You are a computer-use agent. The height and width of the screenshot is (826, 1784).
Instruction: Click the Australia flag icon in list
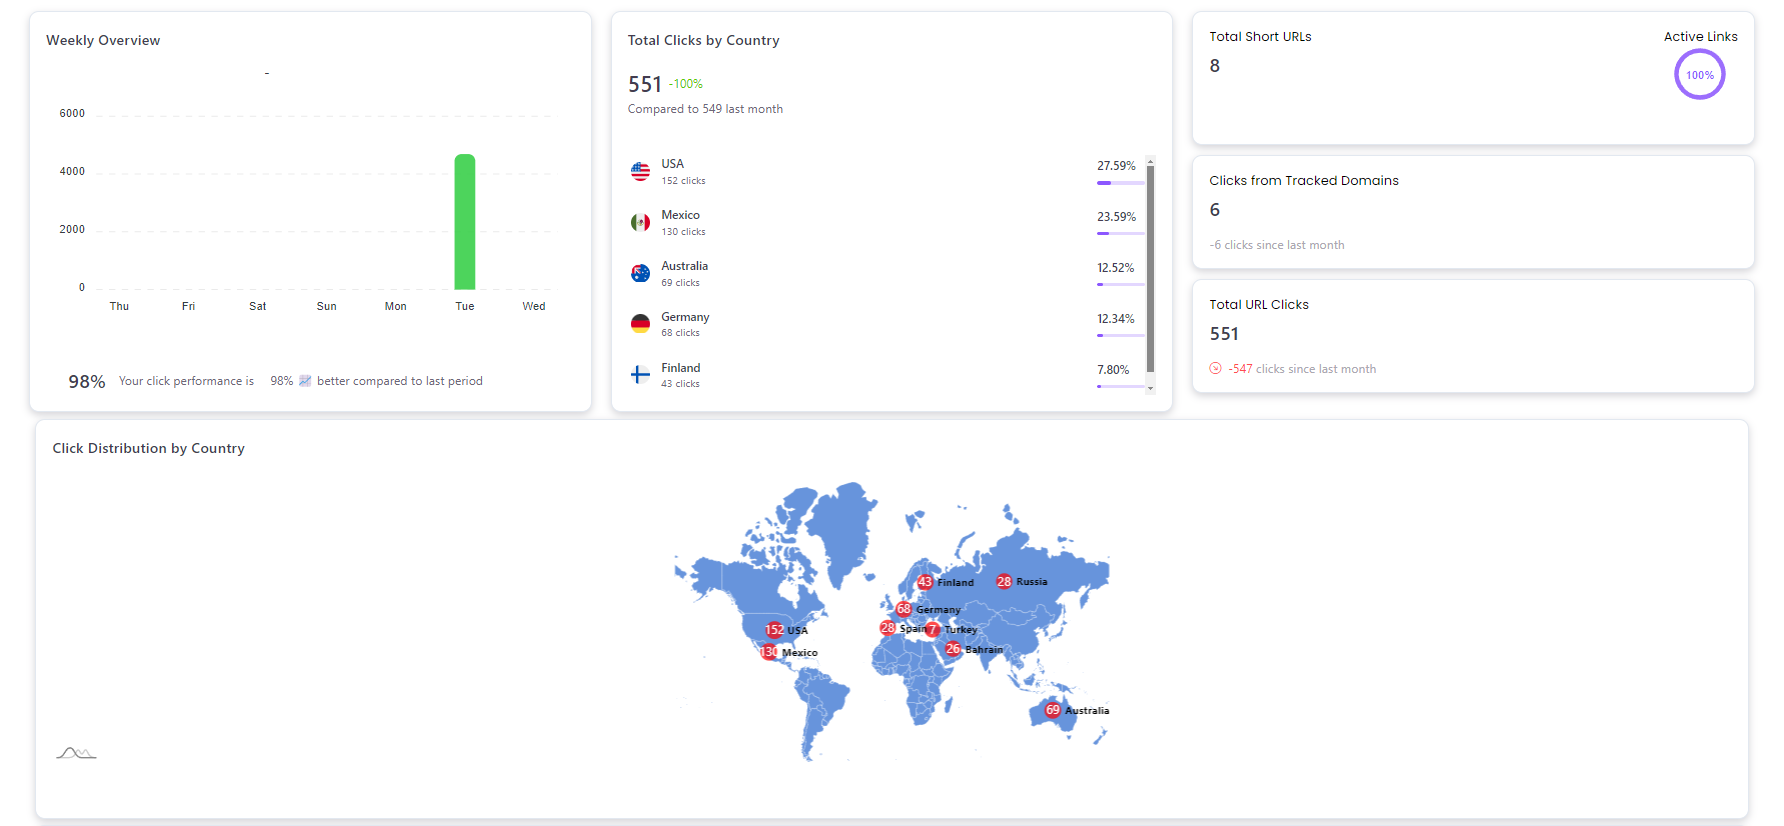pyautogui.click(x=640, y=273)
